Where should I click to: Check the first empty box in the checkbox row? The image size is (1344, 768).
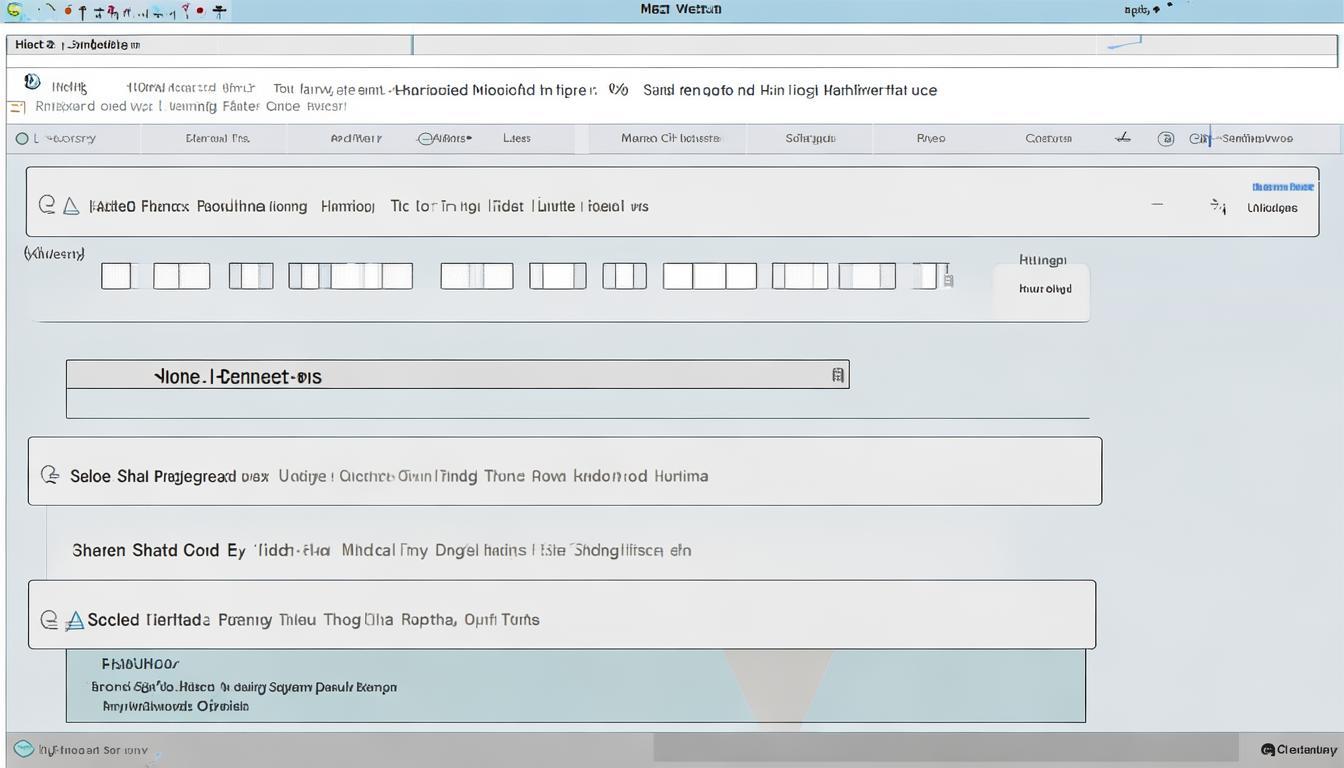(116, 276)
